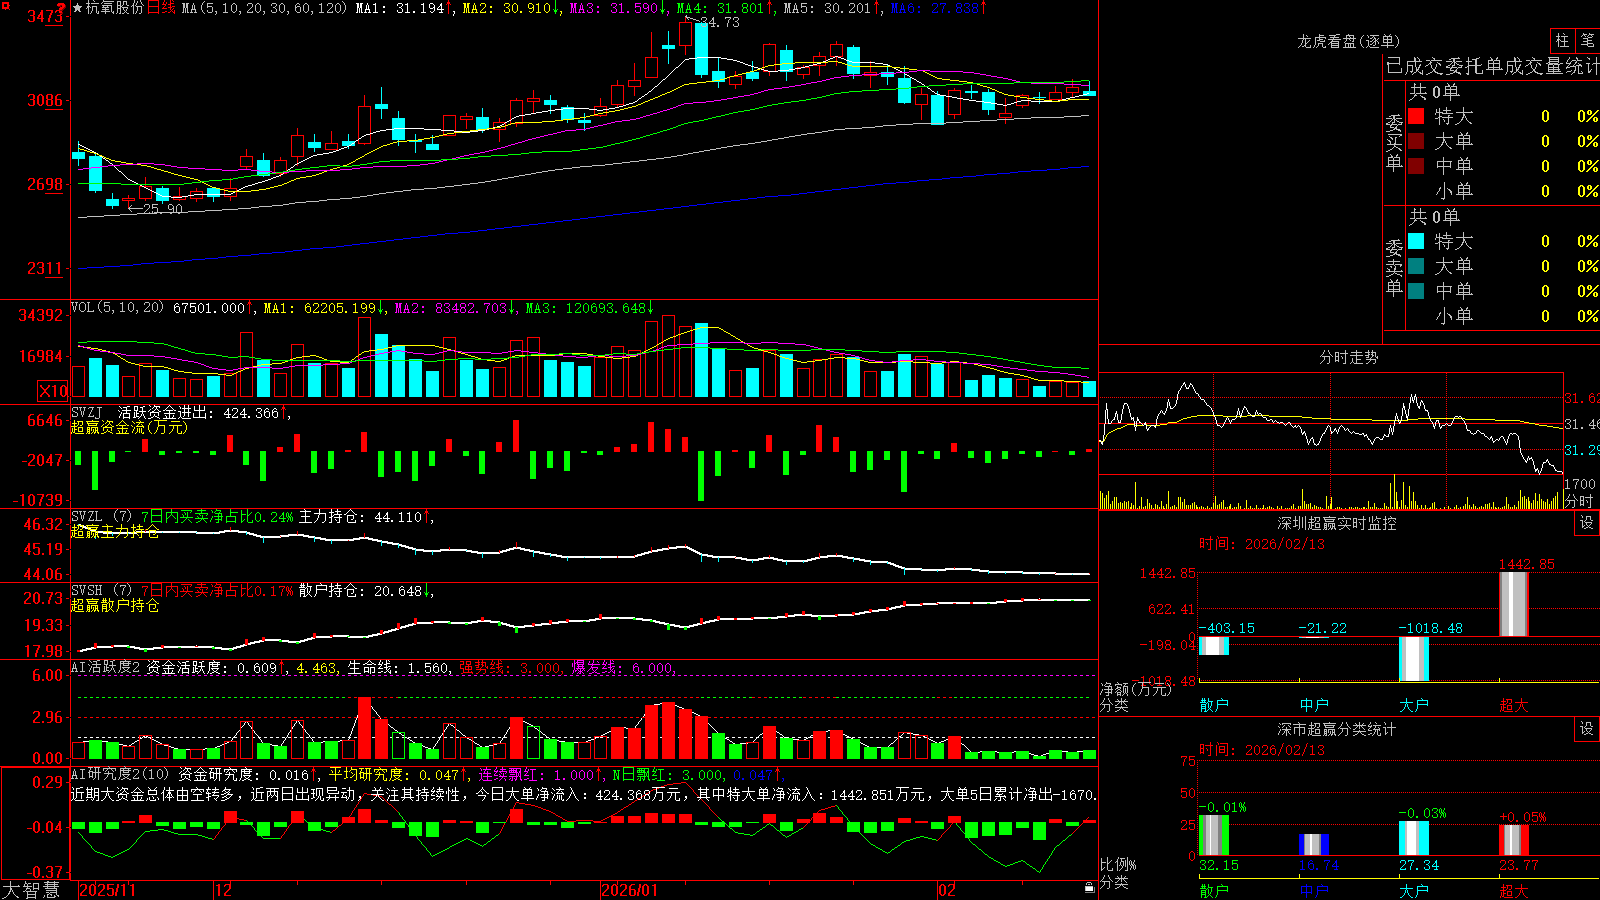Switch chart period via the 日线 label

(161, 8)
